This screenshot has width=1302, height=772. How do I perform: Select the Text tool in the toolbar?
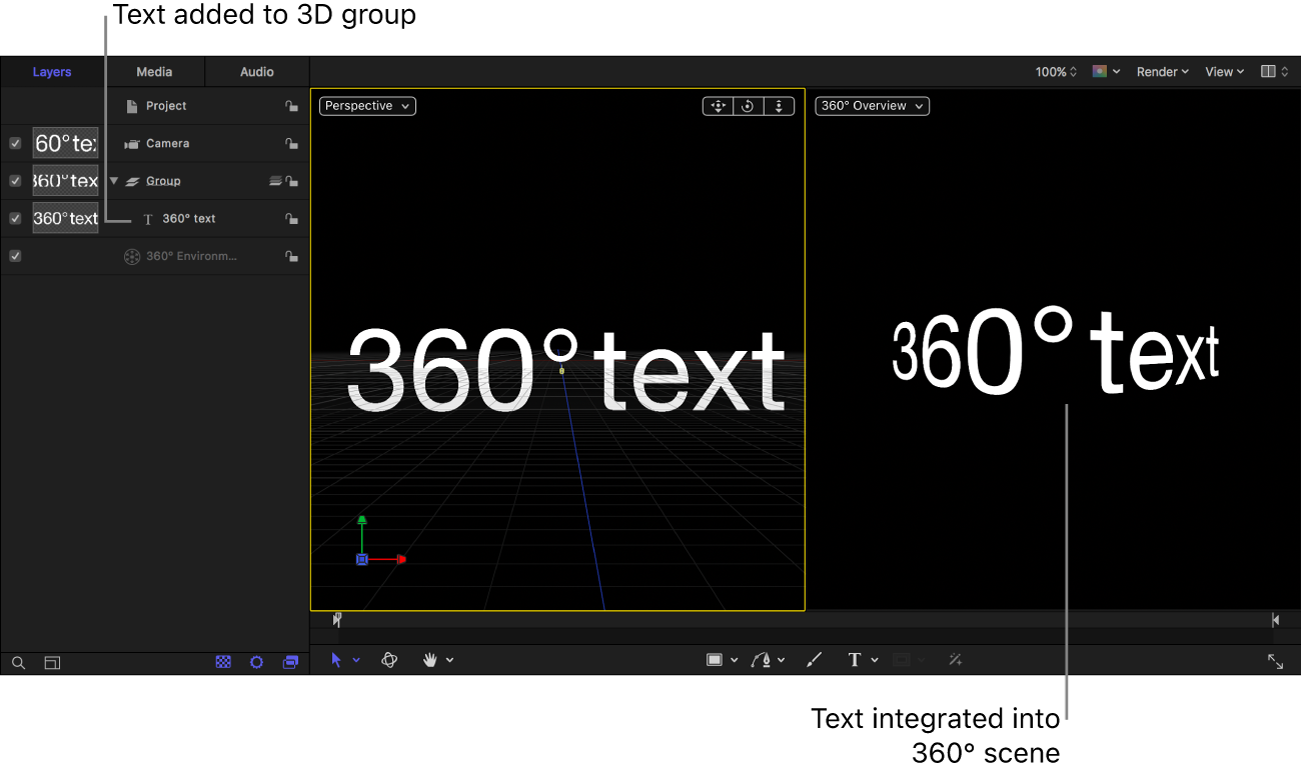click(855, 660)
